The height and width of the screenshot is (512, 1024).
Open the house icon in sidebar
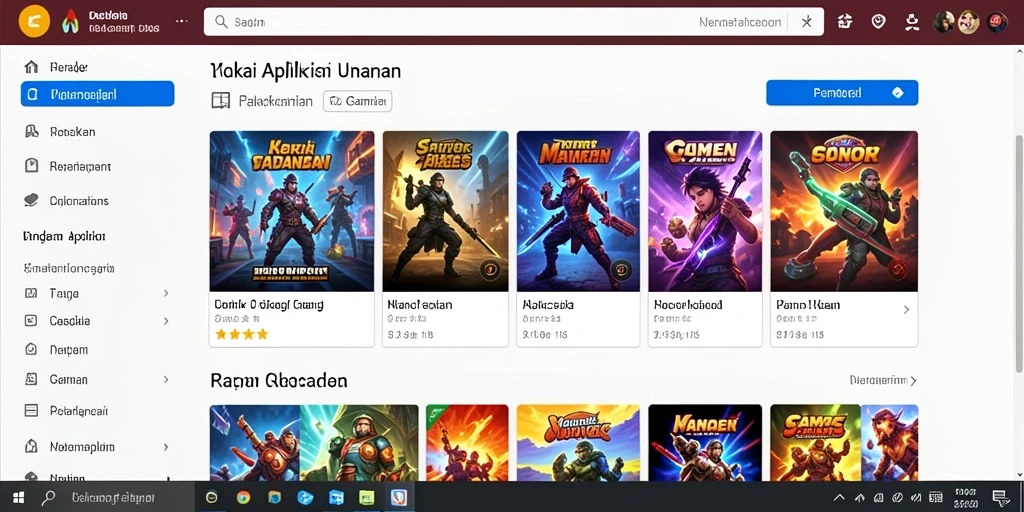(30, 67)
